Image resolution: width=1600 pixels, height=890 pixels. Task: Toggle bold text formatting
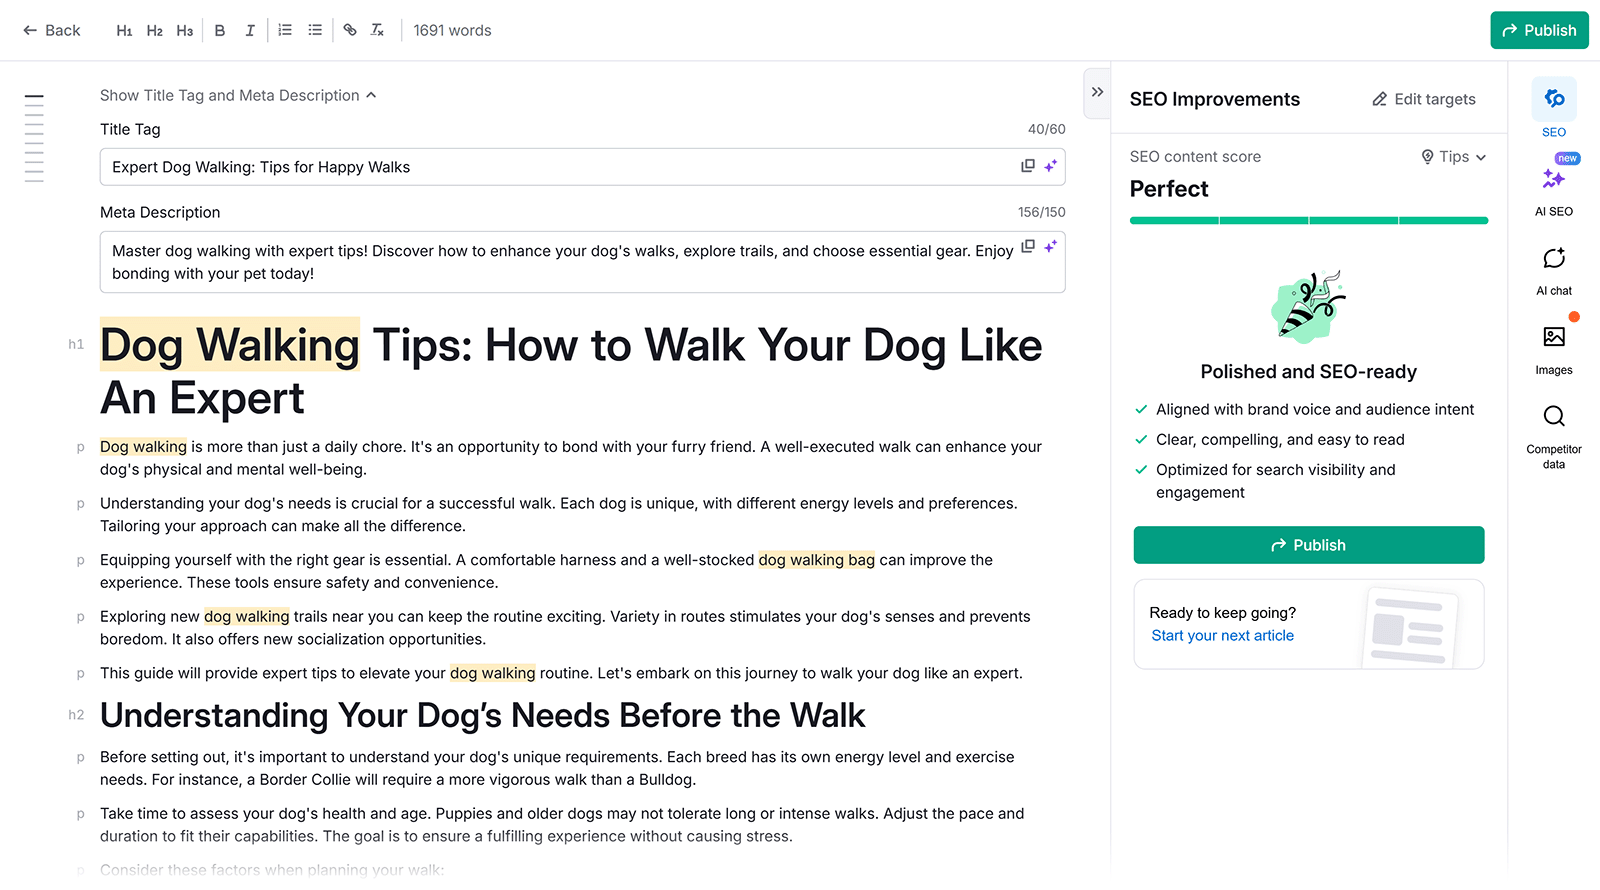[x=220, y=31]
